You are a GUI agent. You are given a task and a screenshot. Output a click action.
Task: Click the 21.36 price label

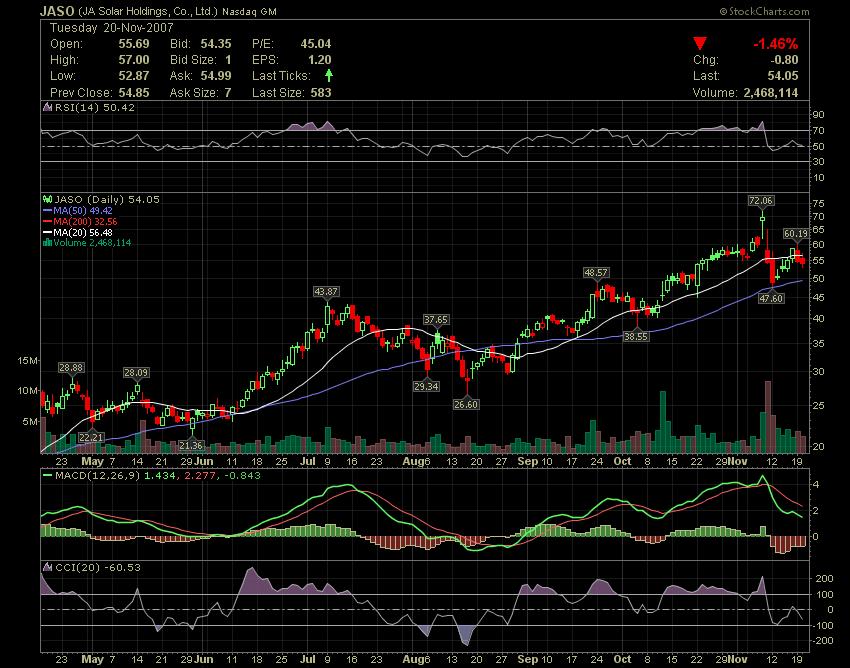tap(191, 446)
